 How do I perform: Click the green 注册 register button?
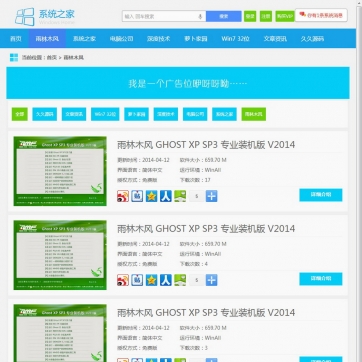coord(266,16)
